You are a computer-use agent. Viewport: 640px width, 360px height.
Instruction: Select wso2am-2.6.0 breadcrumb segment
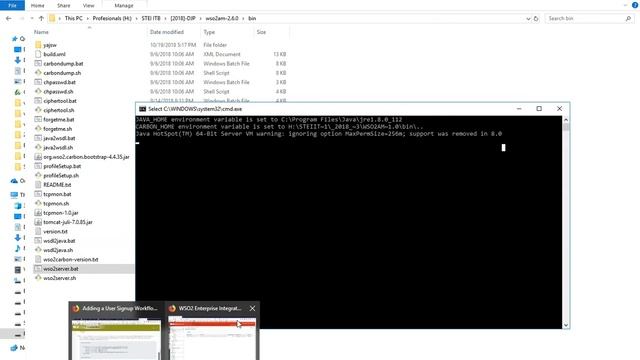click(x=222, y=18)
